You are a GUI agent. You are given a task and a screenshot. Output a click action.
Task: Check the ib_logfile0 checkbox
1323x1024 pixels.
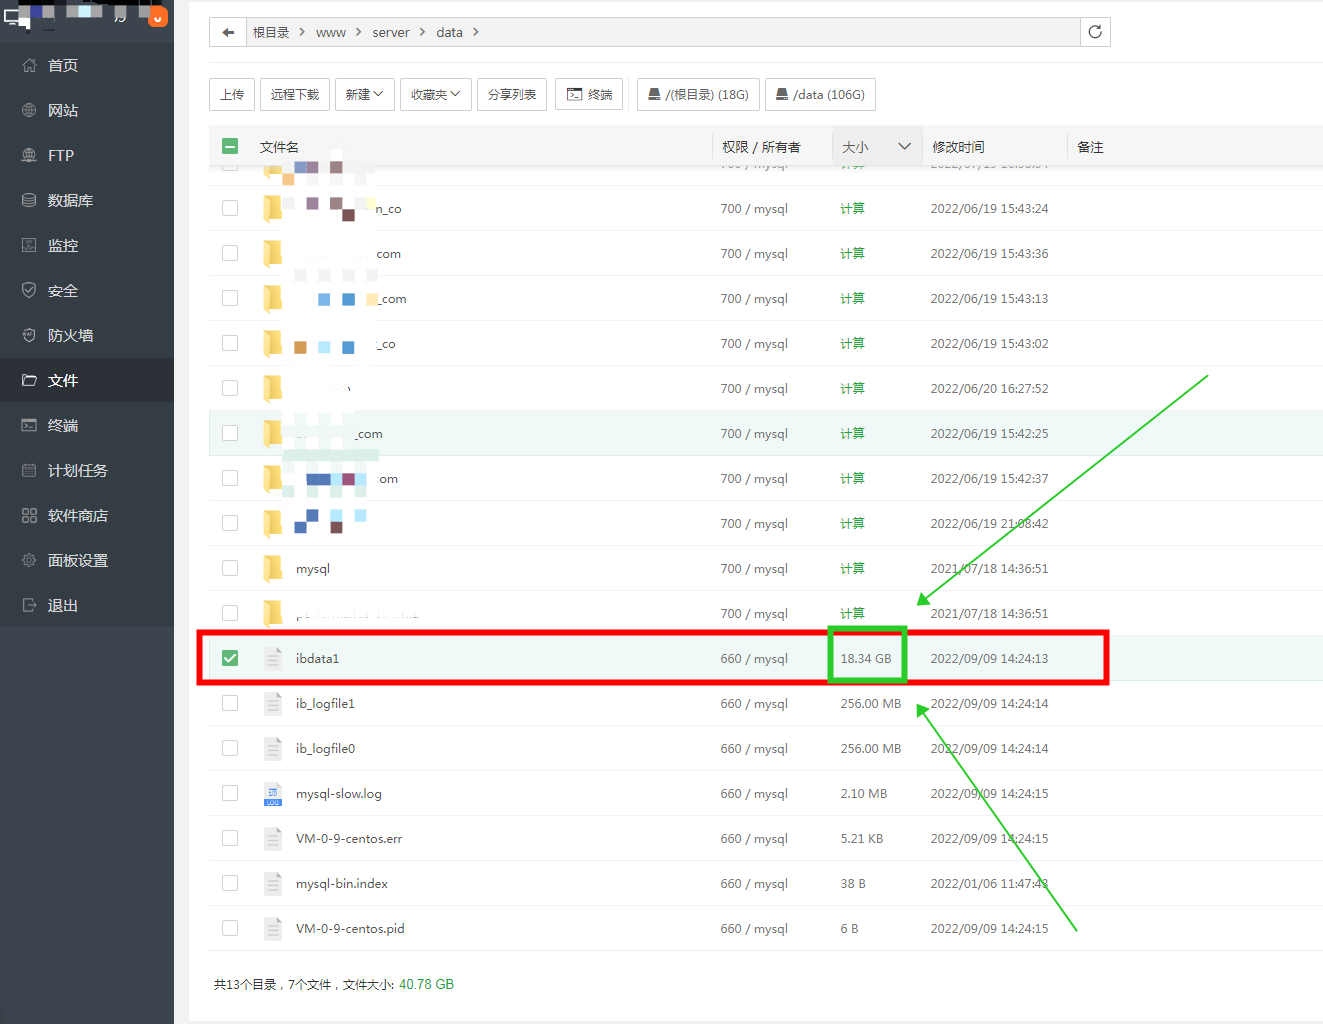click(x=230, y=748)
